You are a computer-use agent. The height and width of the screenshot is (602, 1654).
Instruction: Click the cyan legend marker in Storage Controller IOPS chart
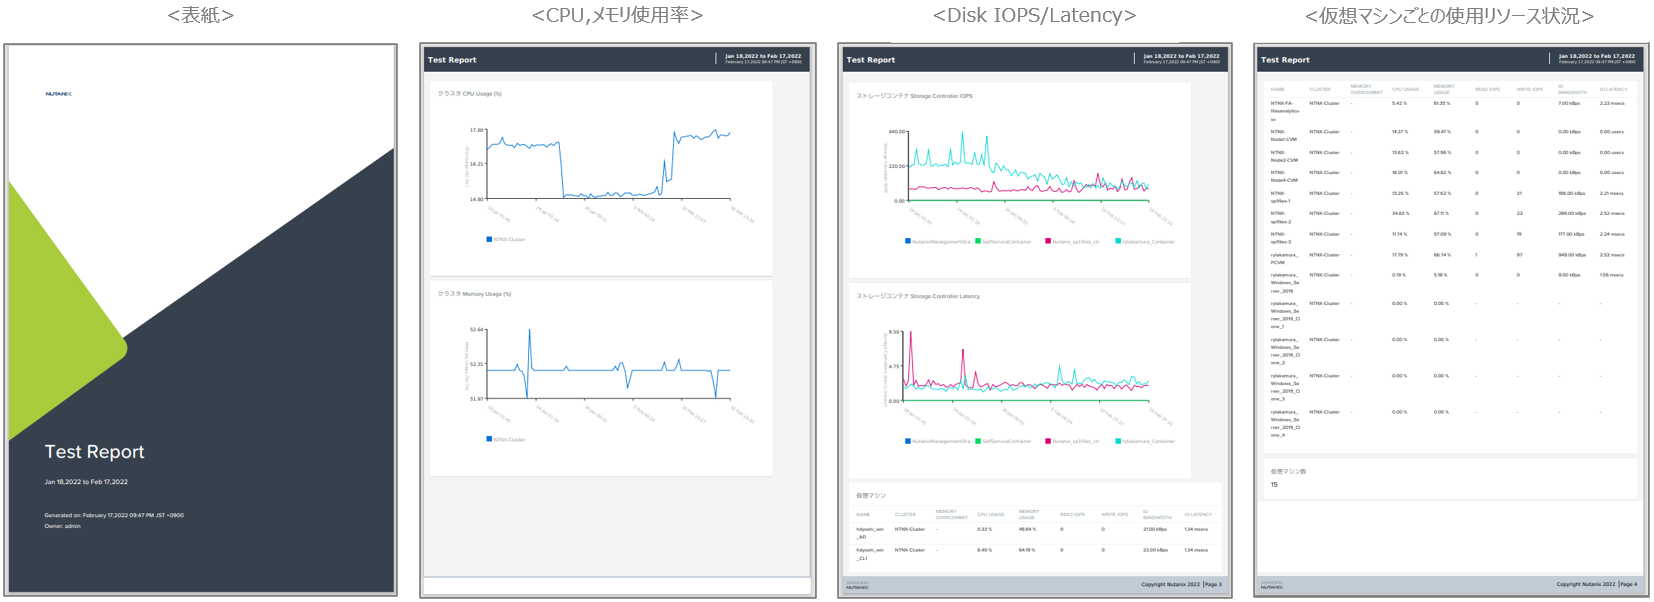click(x=1118, y=241)
